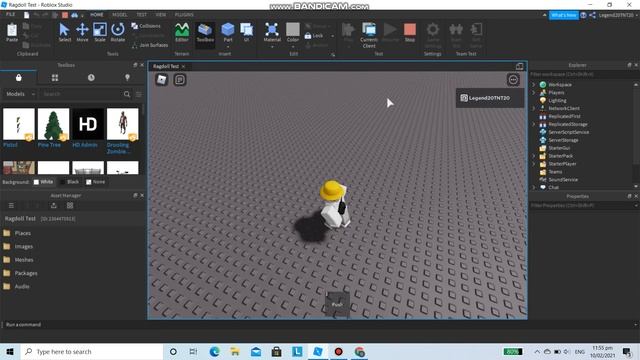Open the Material picker
Viewport: 640px width, 360px height.
(272, 32)
